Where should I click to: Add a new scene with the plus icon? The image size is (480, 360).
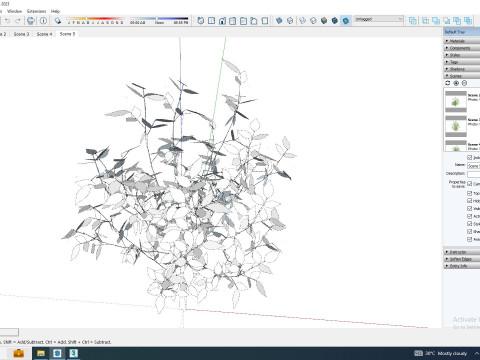click(x=456, y=83)
